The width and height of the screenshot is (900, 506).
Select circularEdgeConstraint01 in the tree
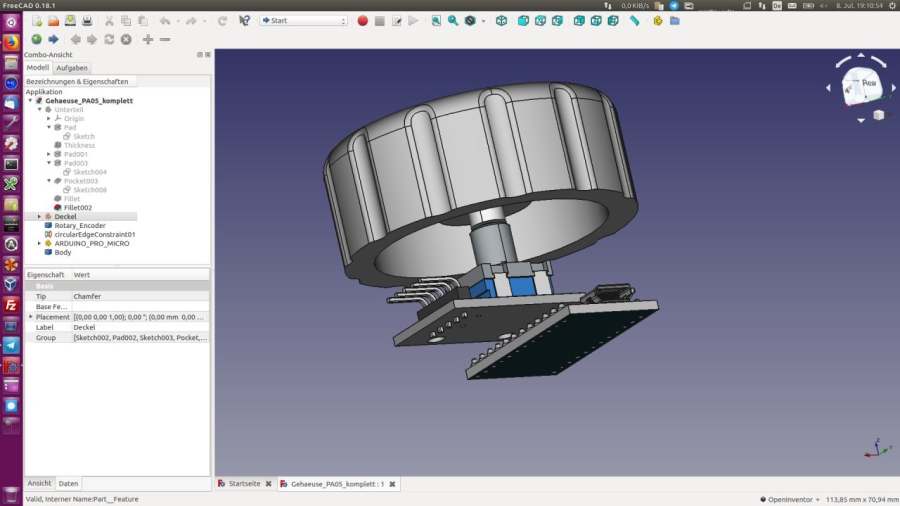95,234
